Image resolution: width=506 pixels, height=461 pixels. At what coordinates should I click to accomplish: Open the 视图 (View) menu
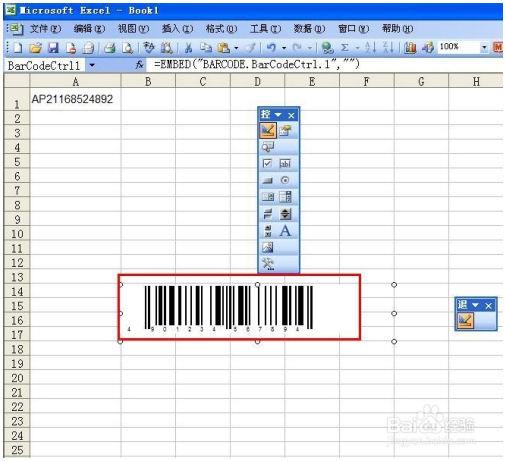[133, 29]
